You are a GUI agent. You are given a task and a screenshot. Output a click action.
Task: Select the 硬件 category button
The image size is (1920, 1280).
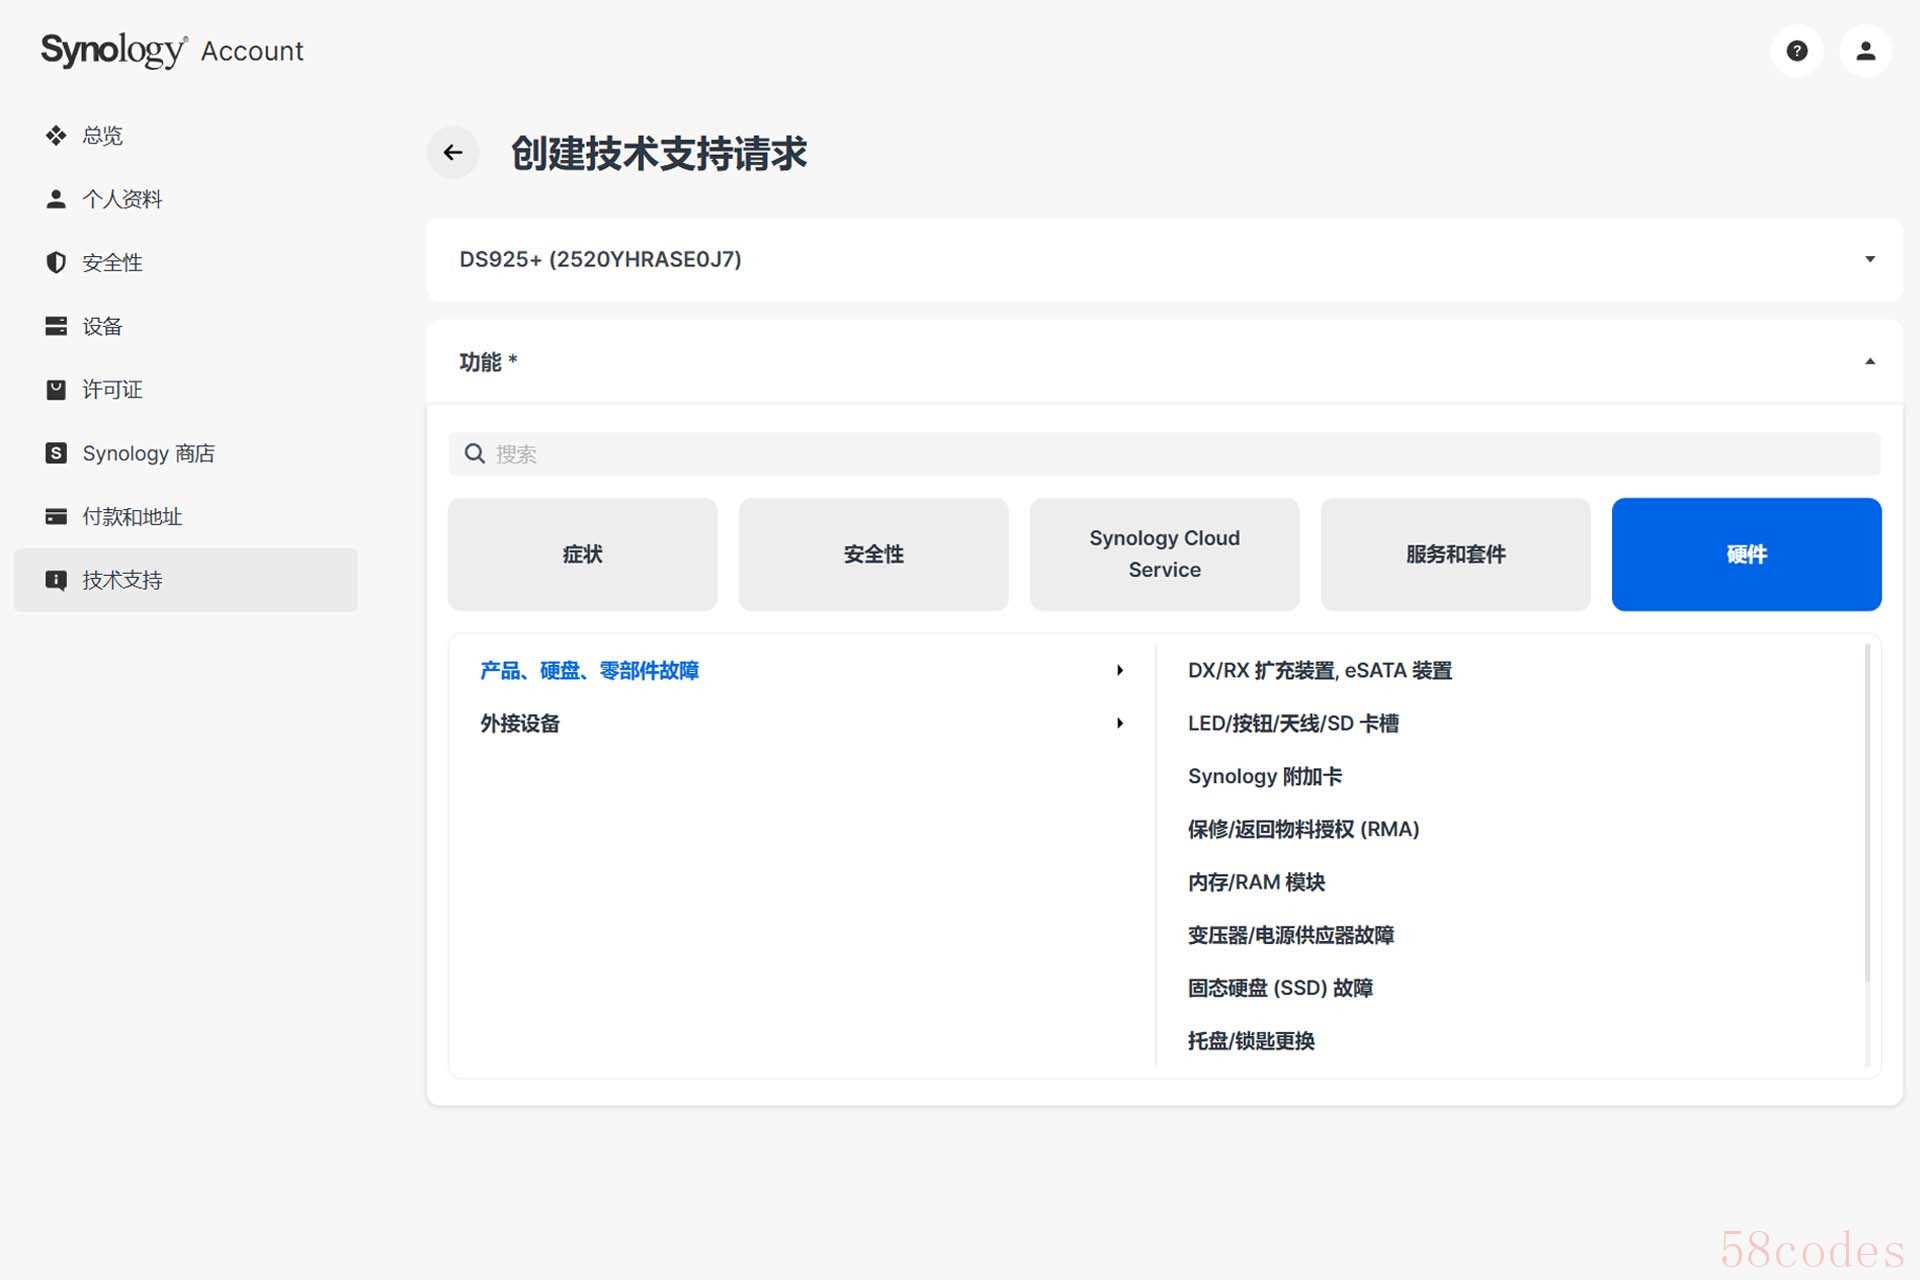coord(1747,554)
